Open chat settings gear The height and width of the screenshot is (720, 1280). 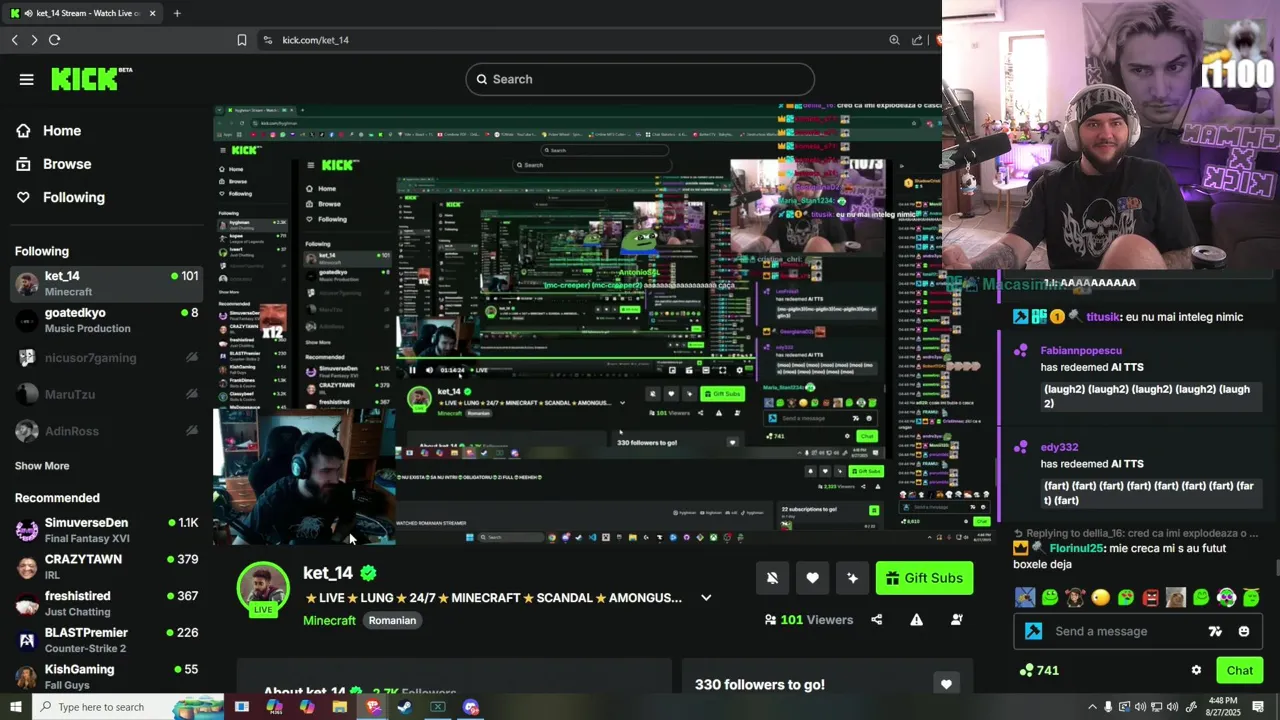tap(1196, 670)
